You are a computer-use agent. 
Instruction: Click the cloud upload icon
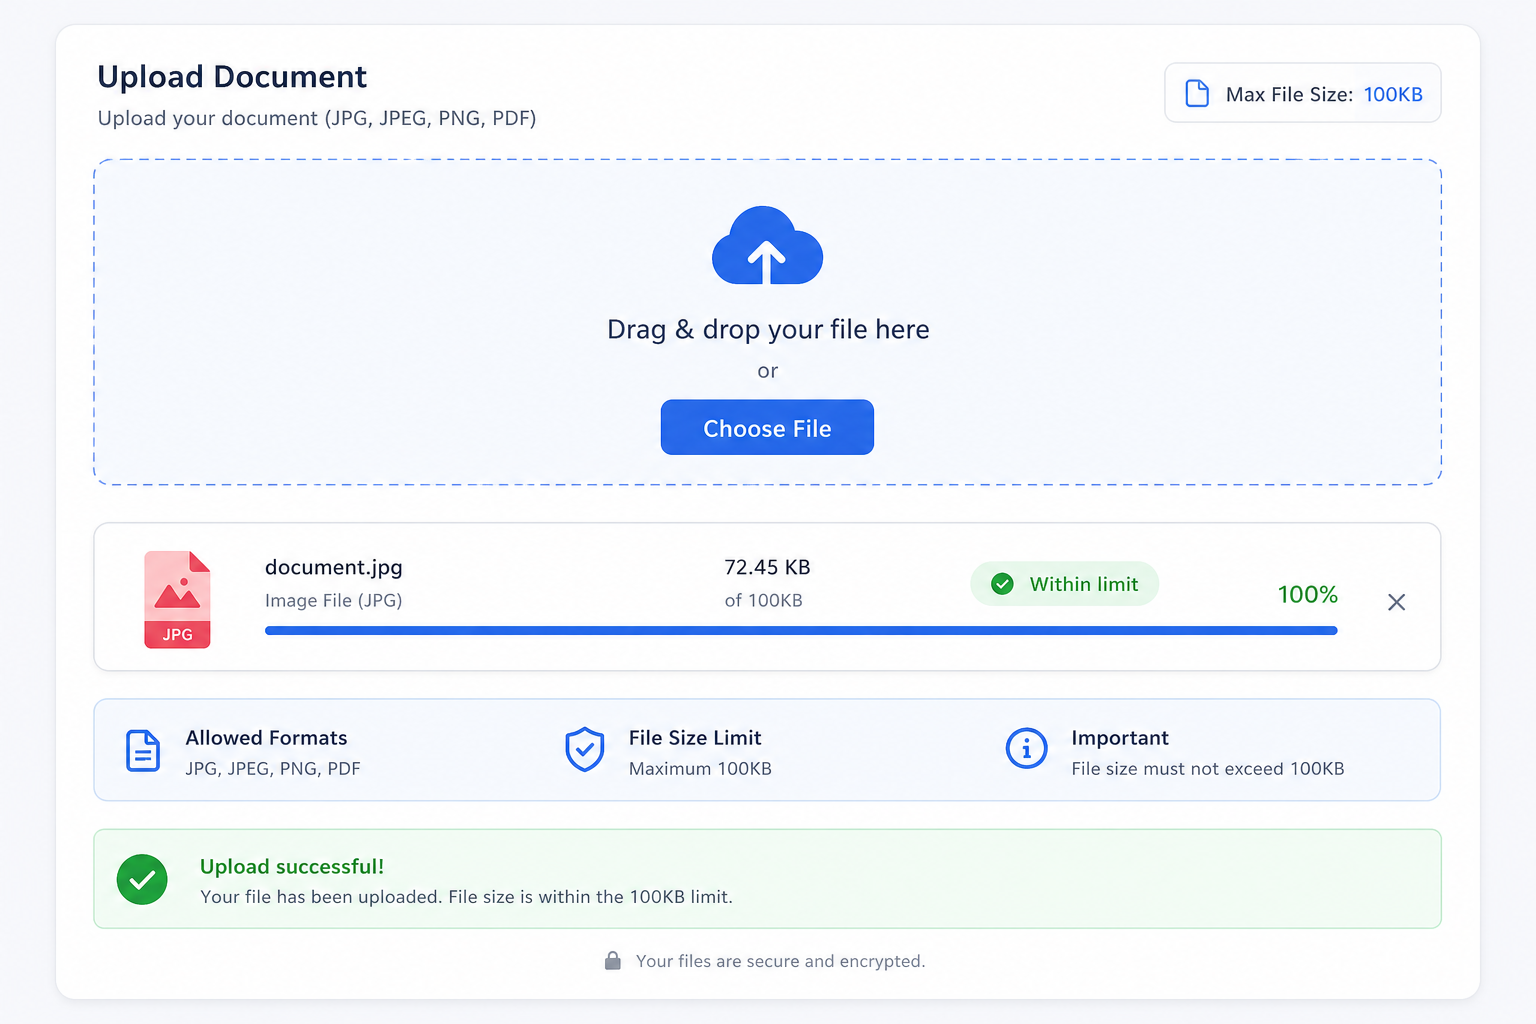pyautogui.click(x=767, y=245)
